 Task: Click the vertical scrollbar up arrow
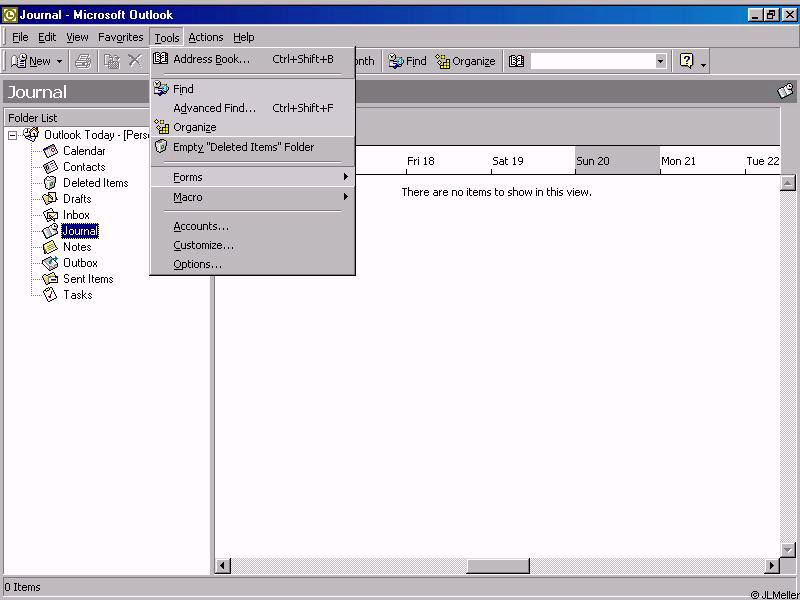[x=788, y=183]
